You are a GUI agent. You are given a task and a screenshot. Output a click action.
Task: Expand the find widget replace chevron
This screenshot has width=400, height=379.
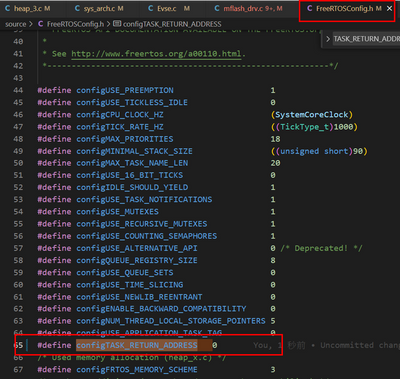point(328,39)
